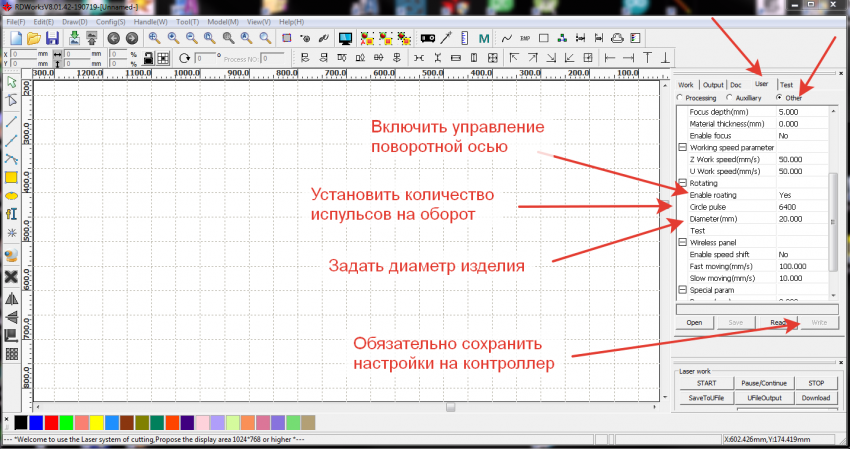
Task: Zoom out using the minus magnifier icon
Action: (191, 38)
